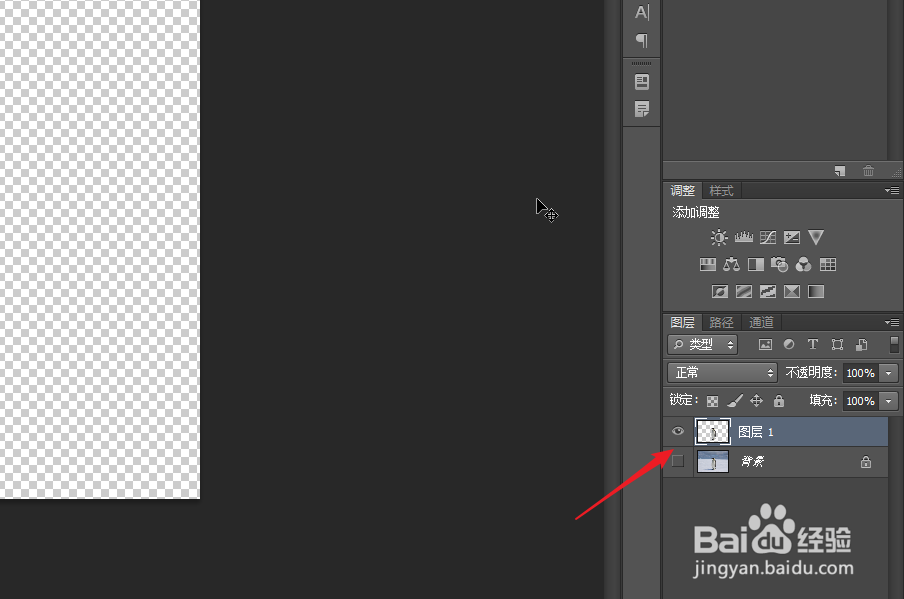Screen dimensions: 904x599
Task: Open the 调整 panel flyout menu
Action: pyautogui.click(x=892, y=190)
